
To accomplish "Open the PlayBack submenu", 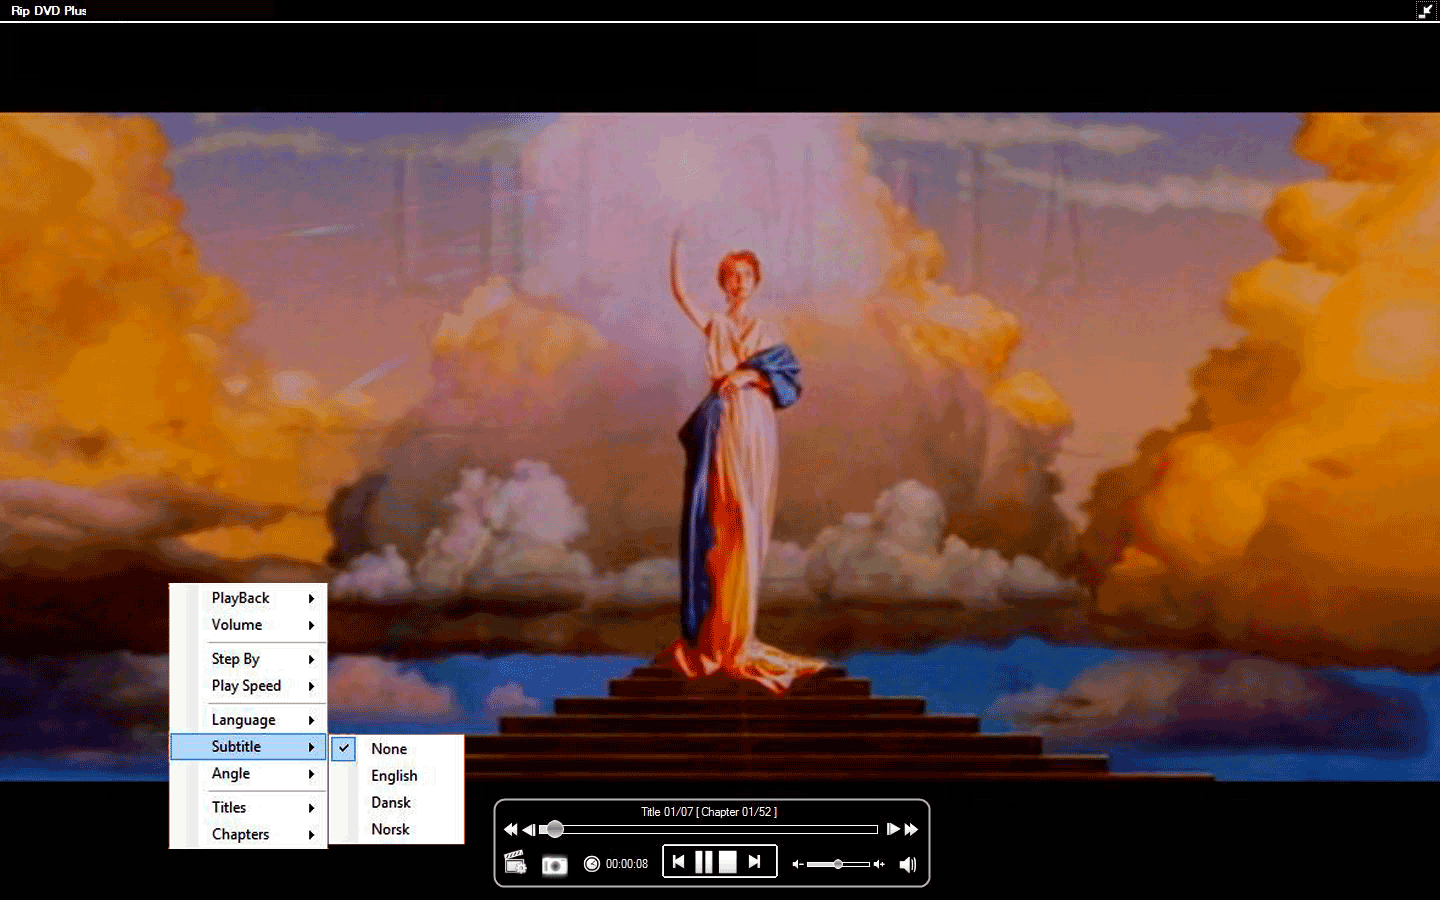I will coord(248,598).
